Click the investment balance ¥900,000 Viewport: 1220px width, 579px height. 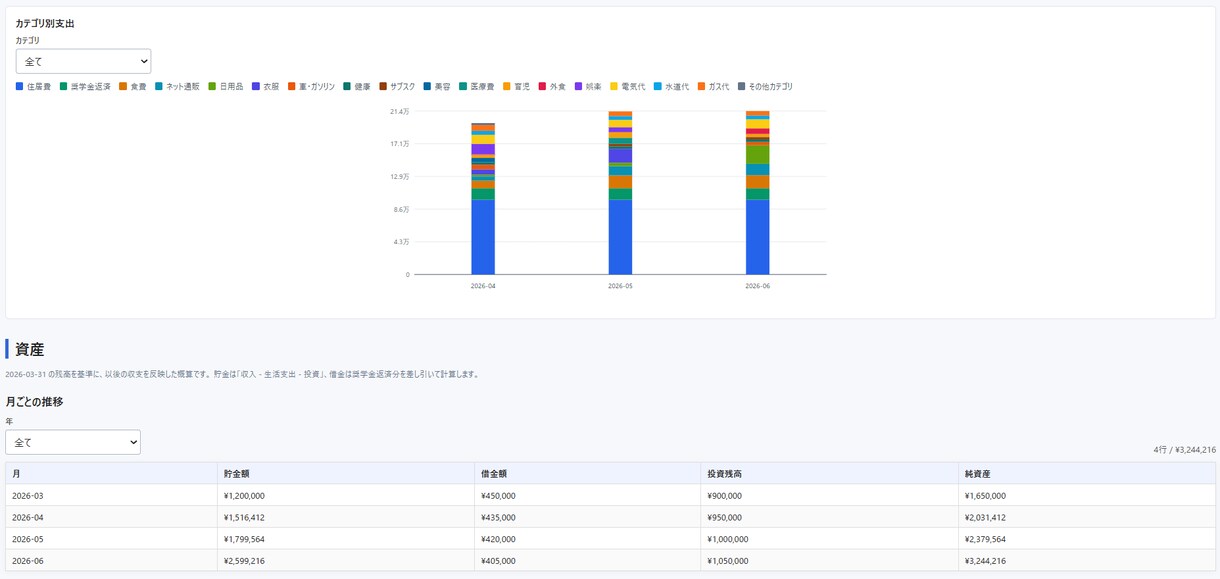pyautogui.click(x=724, y=496)
